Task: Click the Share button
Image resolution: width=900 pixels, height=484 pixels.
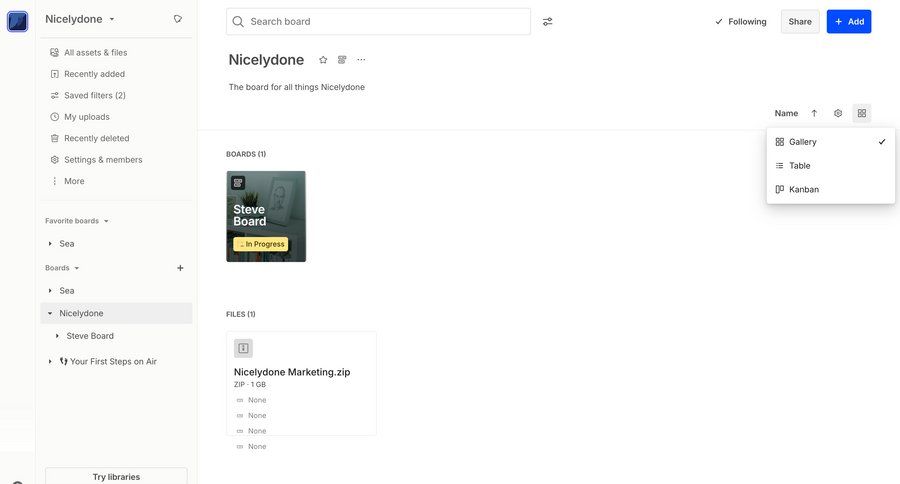Action: pyautogui.click(x=800, y=22)
